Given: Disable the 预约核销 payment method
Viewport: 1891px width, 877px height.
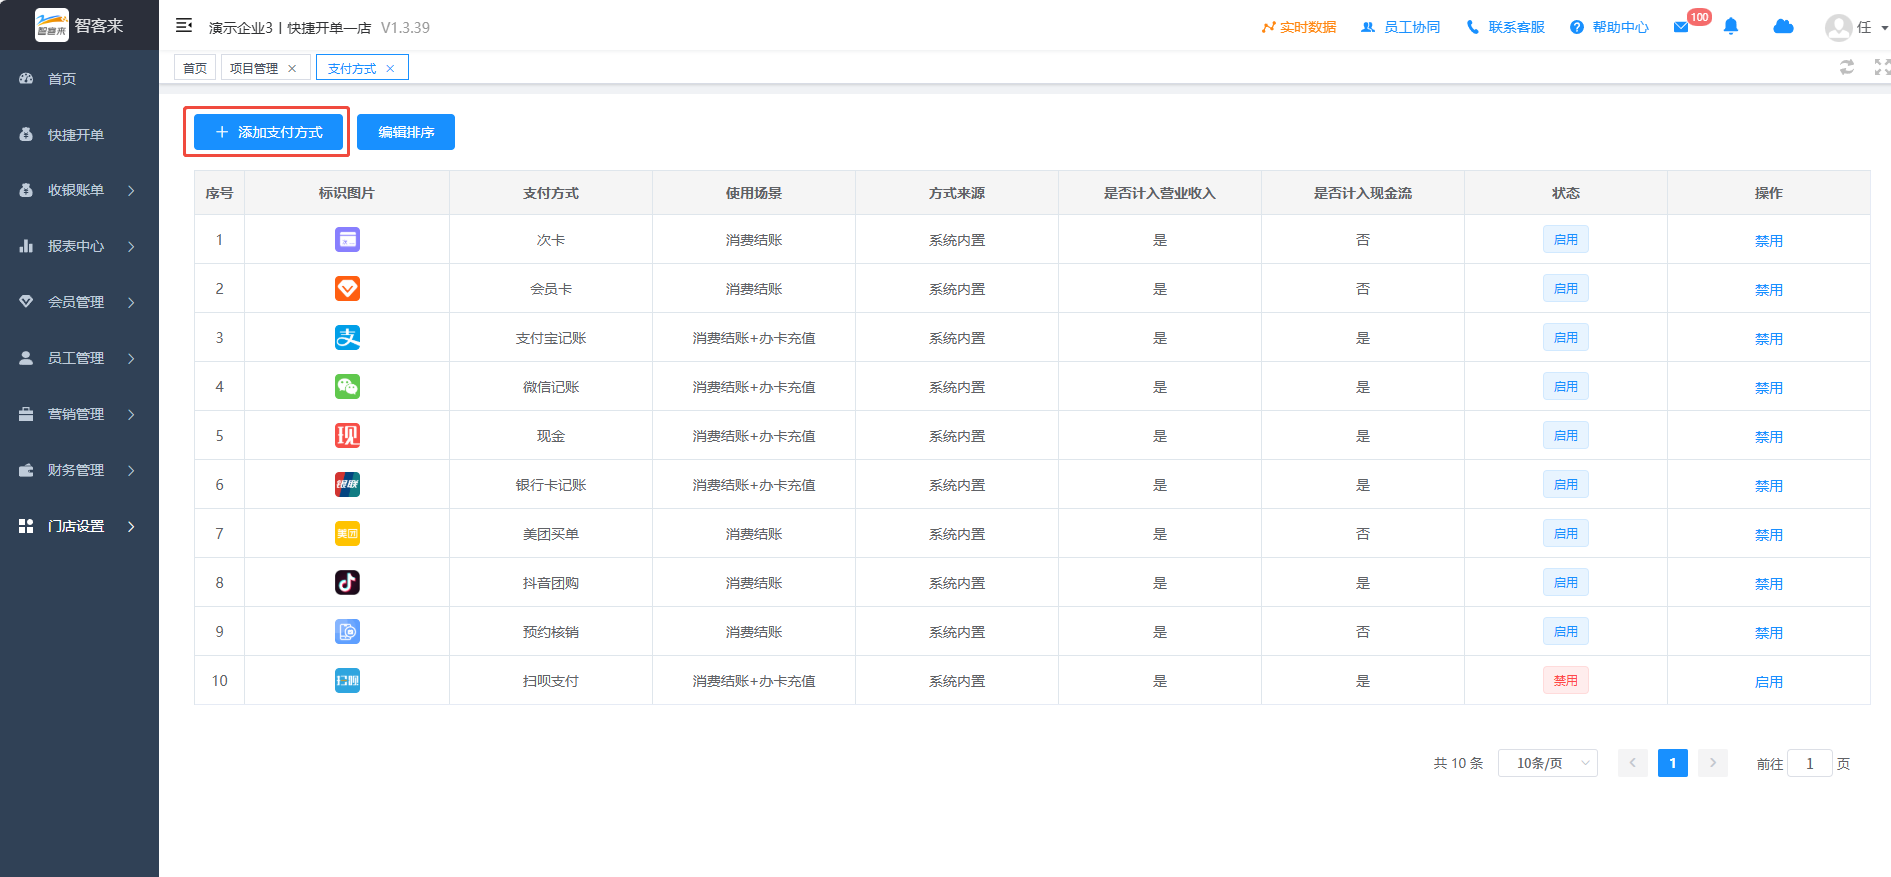Looking at the screenshot, I should 1769,633.
